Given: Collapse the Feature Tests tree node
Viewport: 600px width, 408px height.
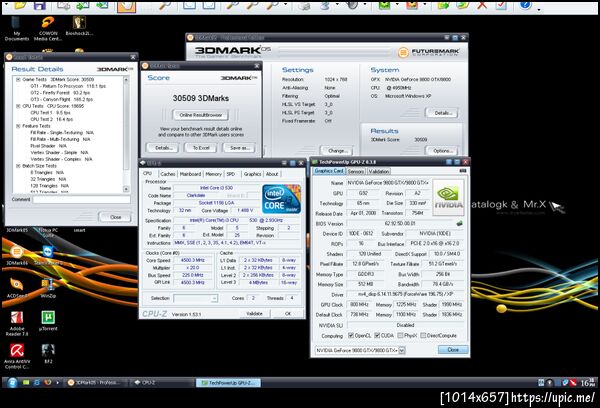Looking at the screenshot, I should pyautogui.click(x=18, y=126).
